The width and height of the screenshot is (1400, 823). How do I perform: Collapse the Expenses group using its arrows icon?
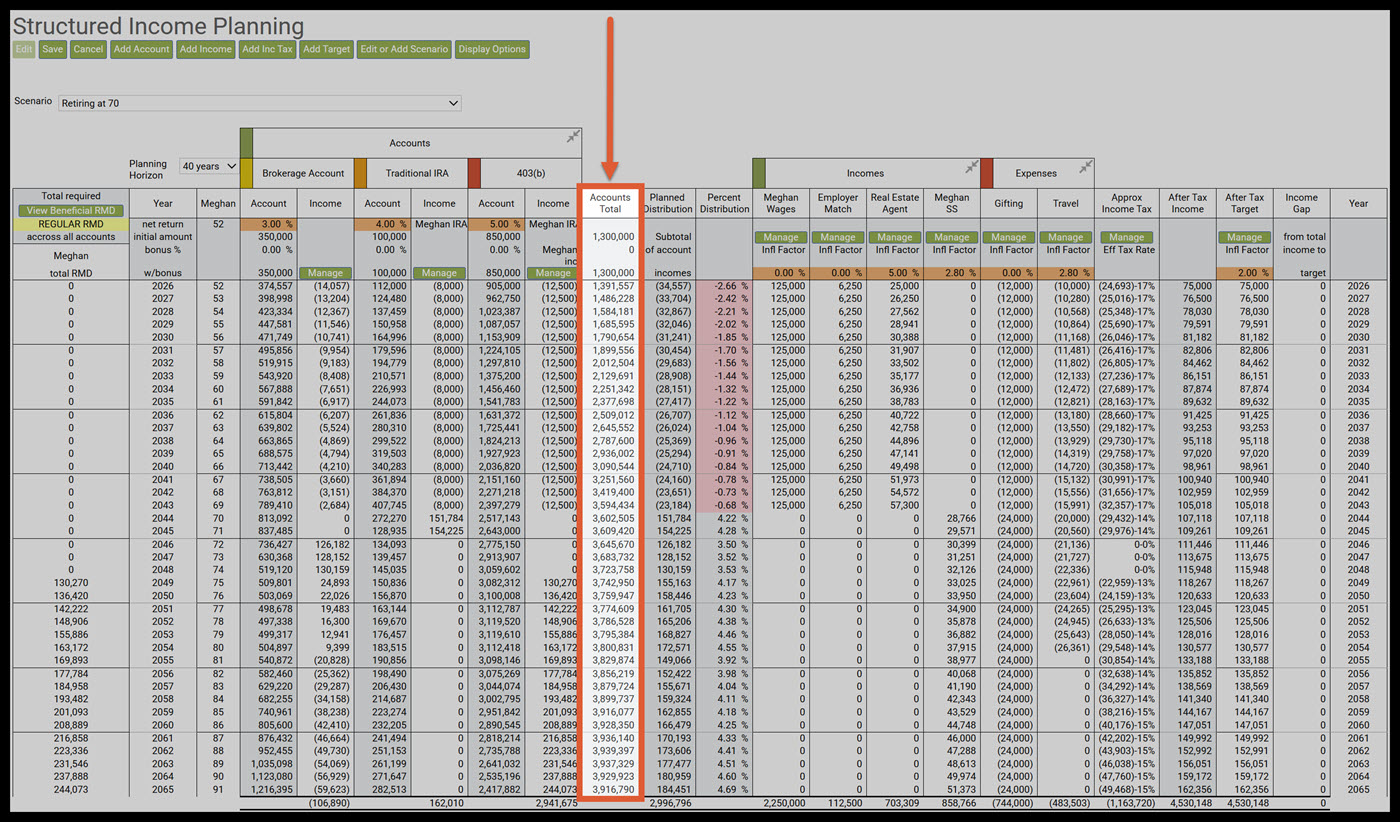1086,166
